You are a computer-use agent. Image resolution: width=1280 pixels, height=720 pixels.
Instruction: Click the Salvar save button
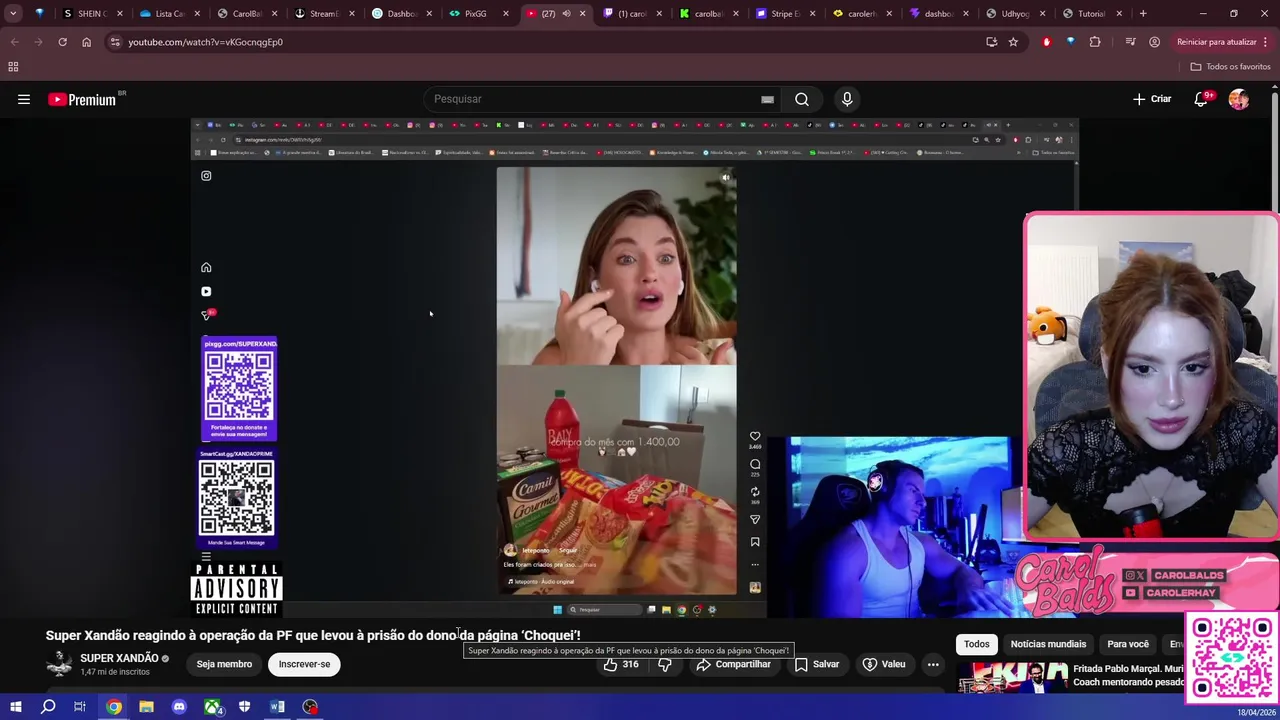(816, 664)
